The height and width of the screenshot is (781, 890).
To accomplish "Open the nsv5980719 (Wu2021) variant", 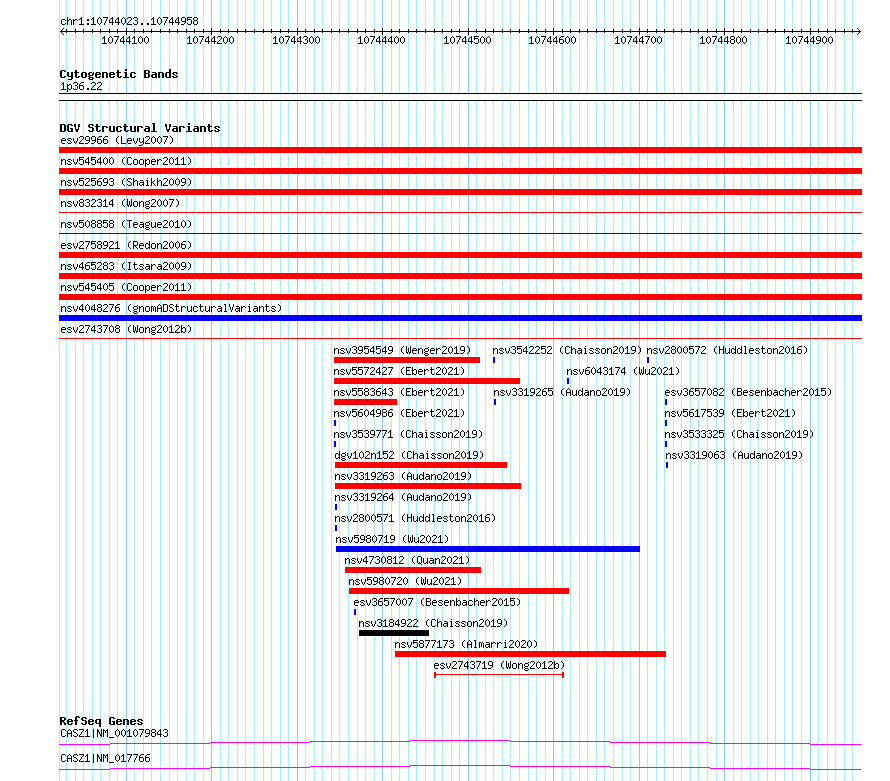I will point(392,539).
